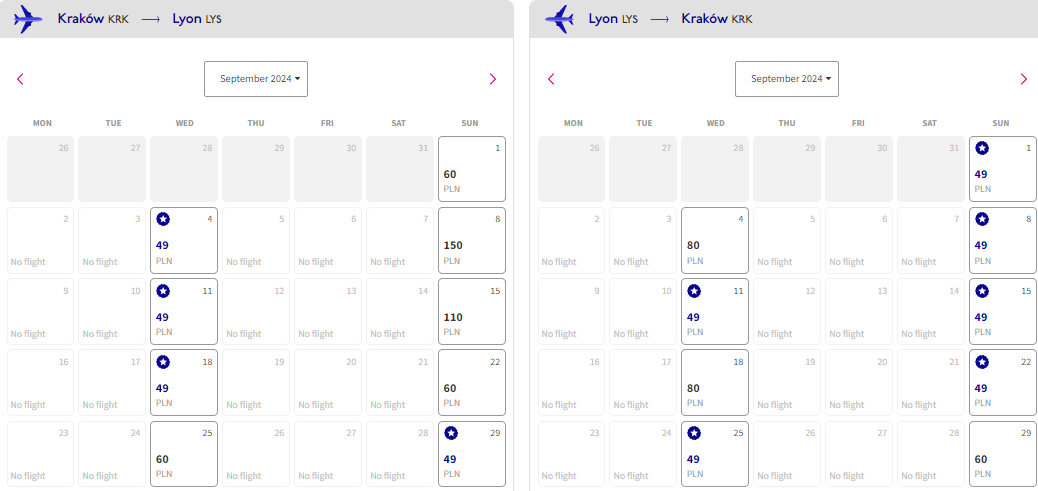Select Kraków–Lyon September 25 for 60 PLN
The width and height of the screenshot is (1038, 491).
[184, 454]
